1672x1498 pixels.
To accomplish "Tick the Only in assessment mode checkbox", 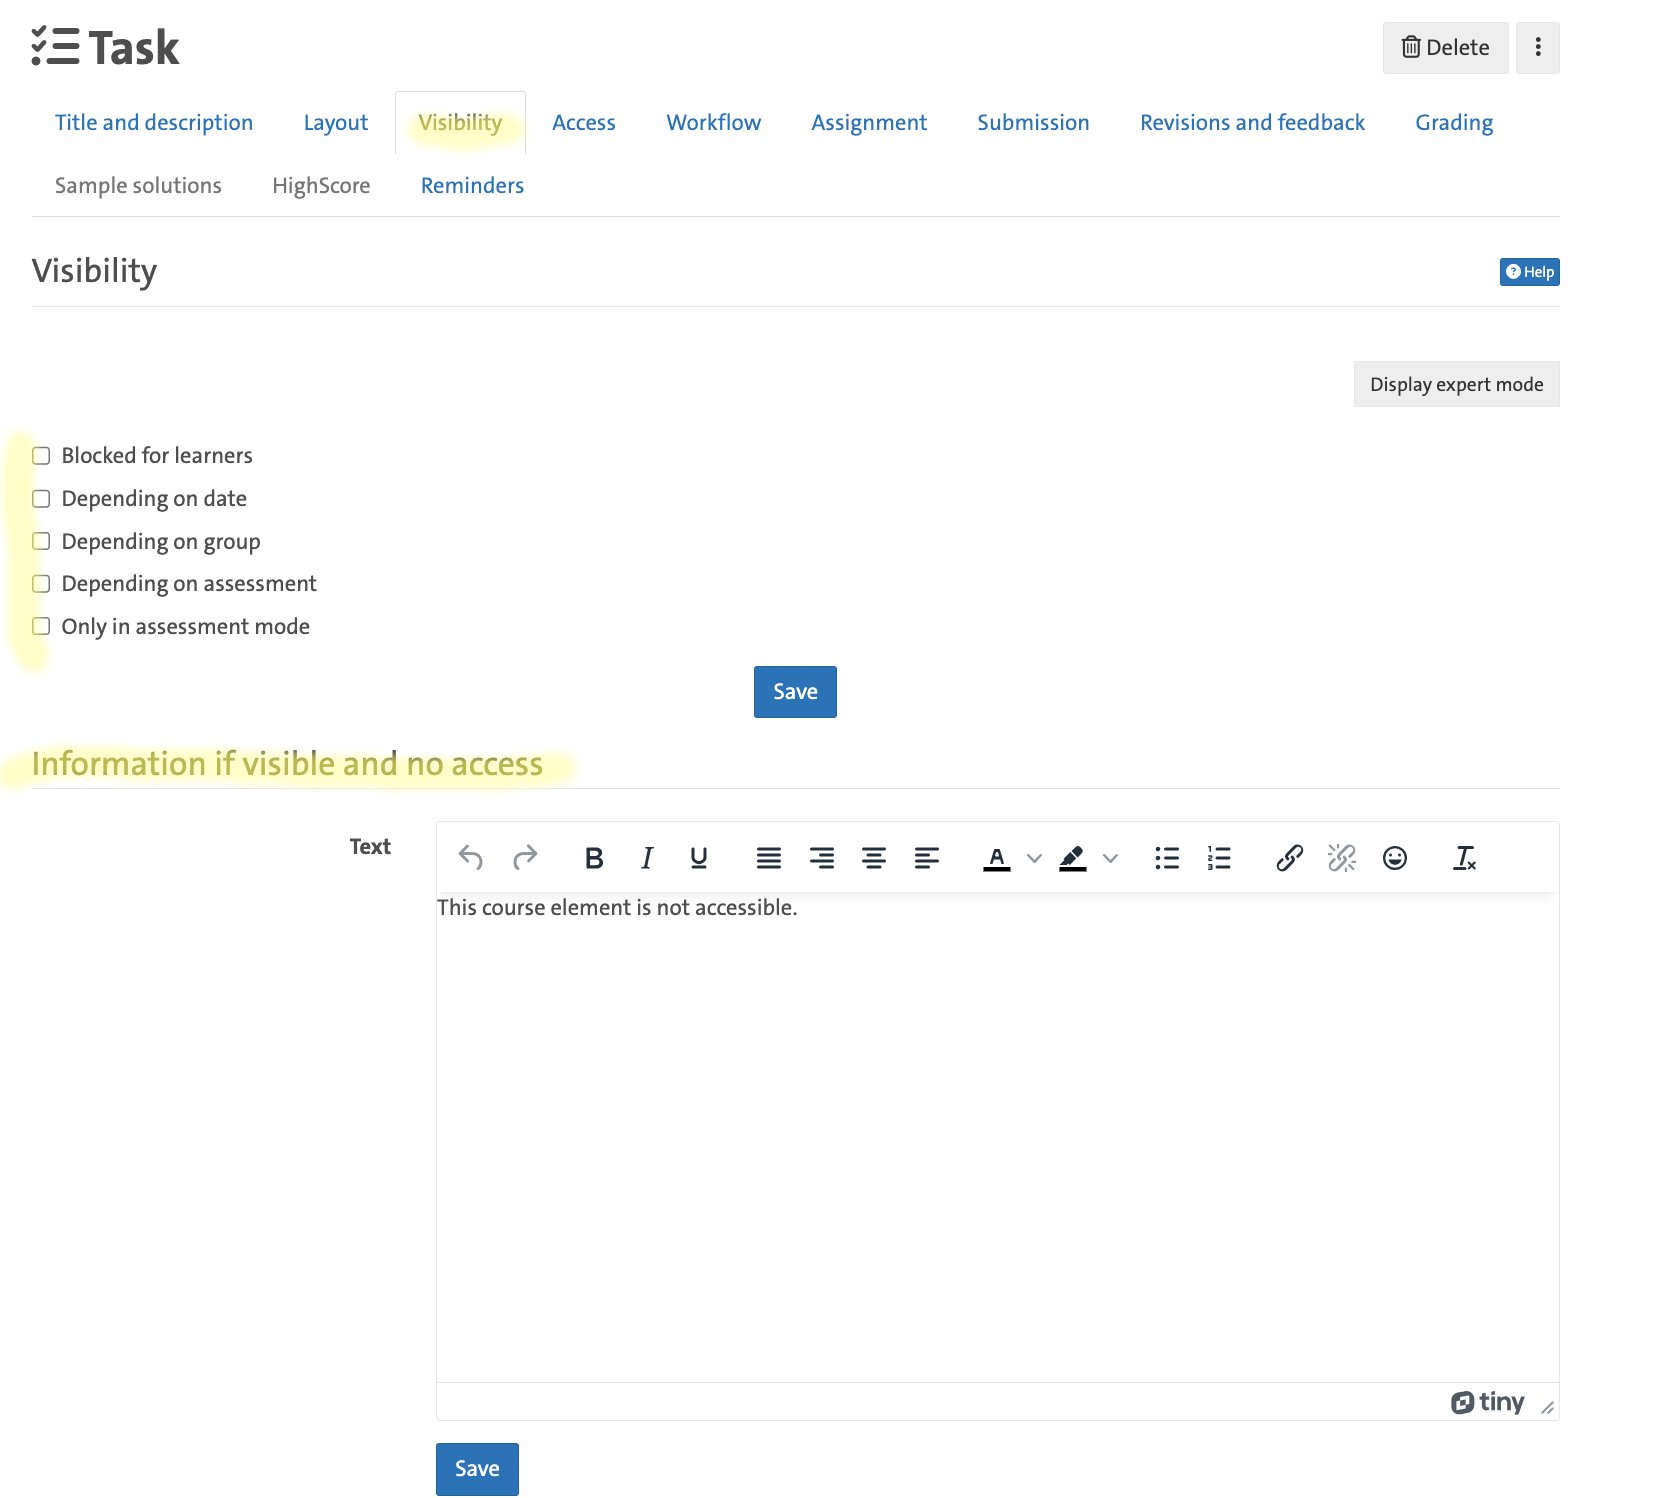I will tap(41, 627).
